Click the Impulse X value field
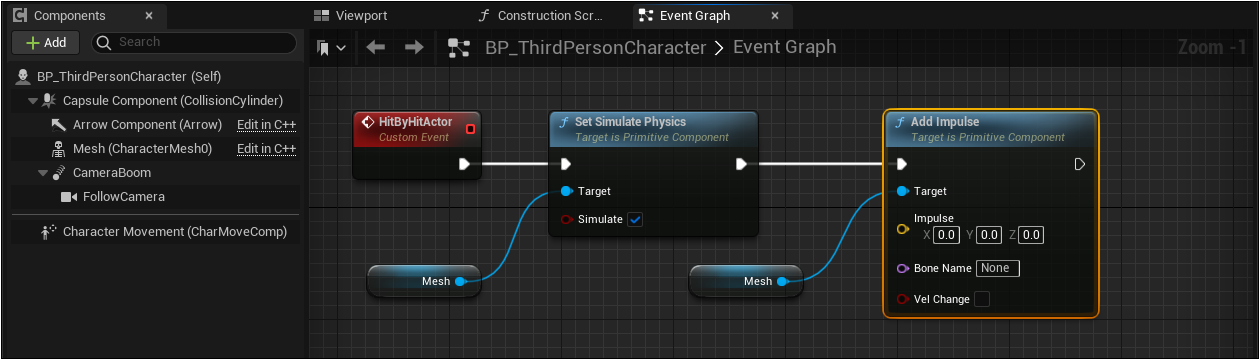The image size is (1260, 360). 947,235
